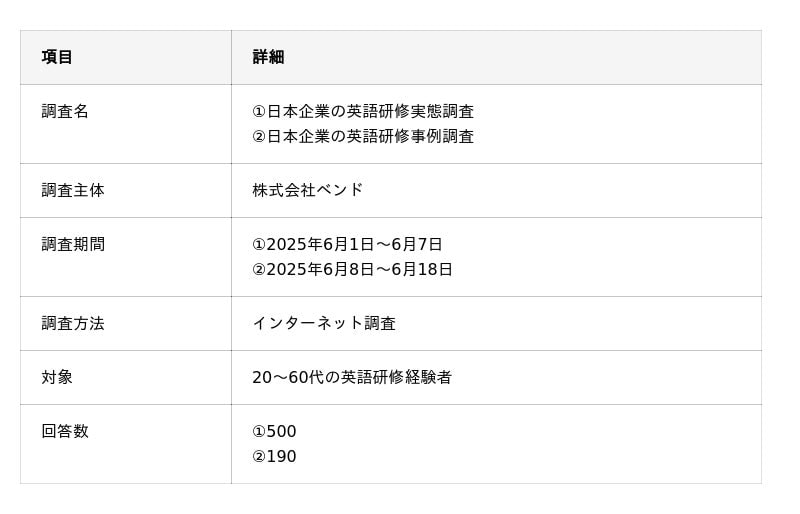The height and width of the screenshot is (514, 800).
Task: Click ①2025年6月1日〜6月7日 date text
Action: point(347,244)
